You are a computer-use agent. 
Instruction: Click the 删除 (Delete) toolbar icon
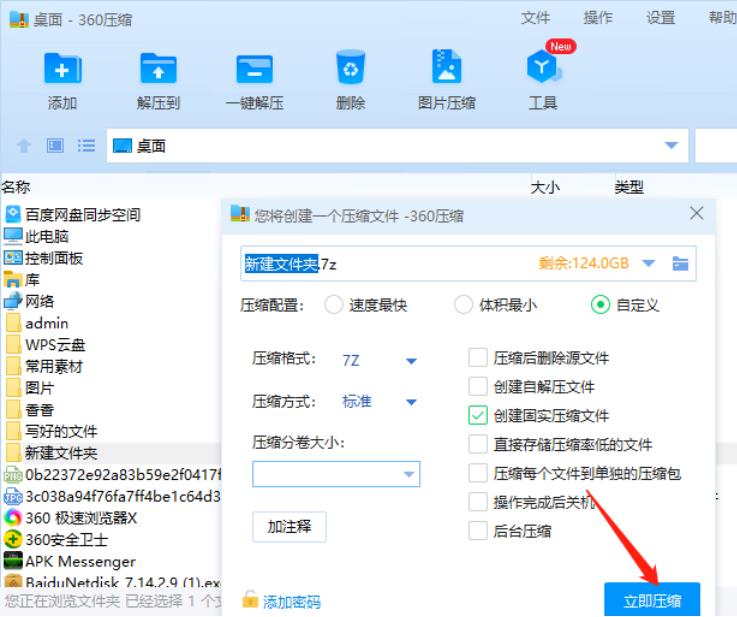(350, 68)
